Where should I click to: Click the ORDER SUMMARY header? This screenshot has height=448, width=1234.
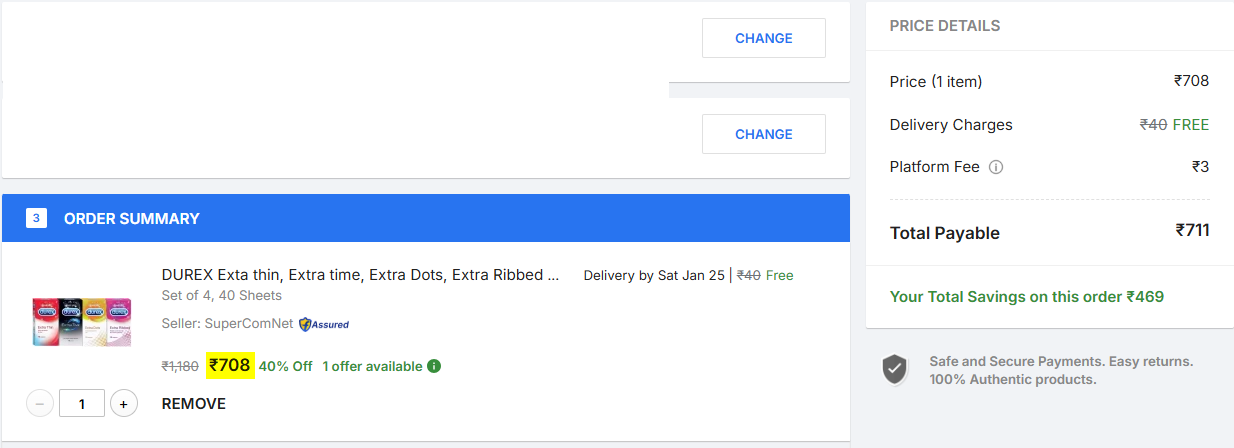[132, 218]
